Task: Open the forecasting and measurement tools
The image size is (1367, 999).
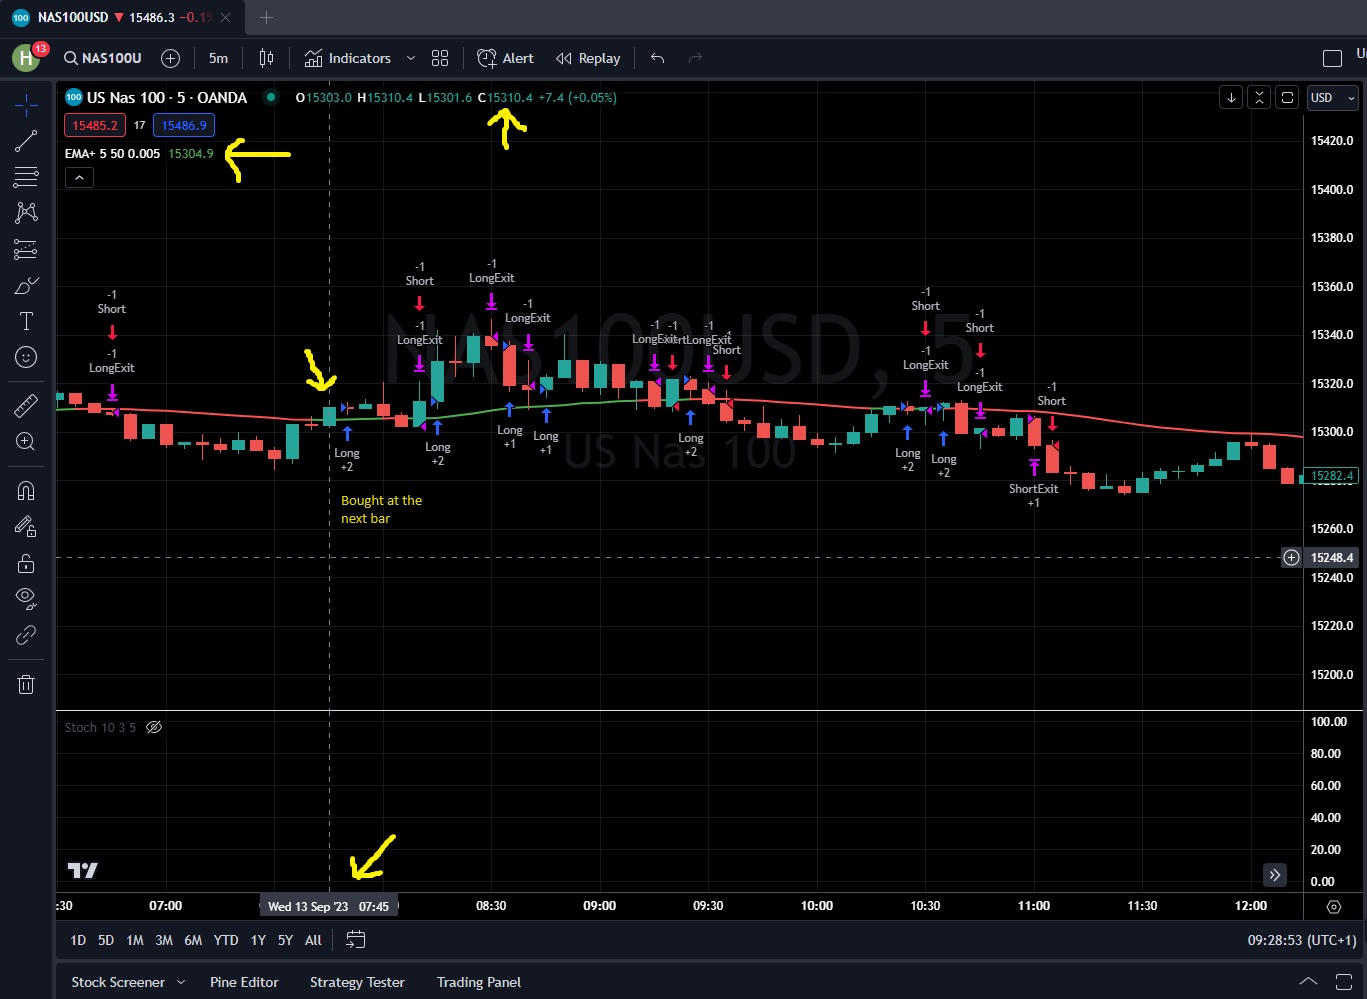Action: tap(27, 249)
